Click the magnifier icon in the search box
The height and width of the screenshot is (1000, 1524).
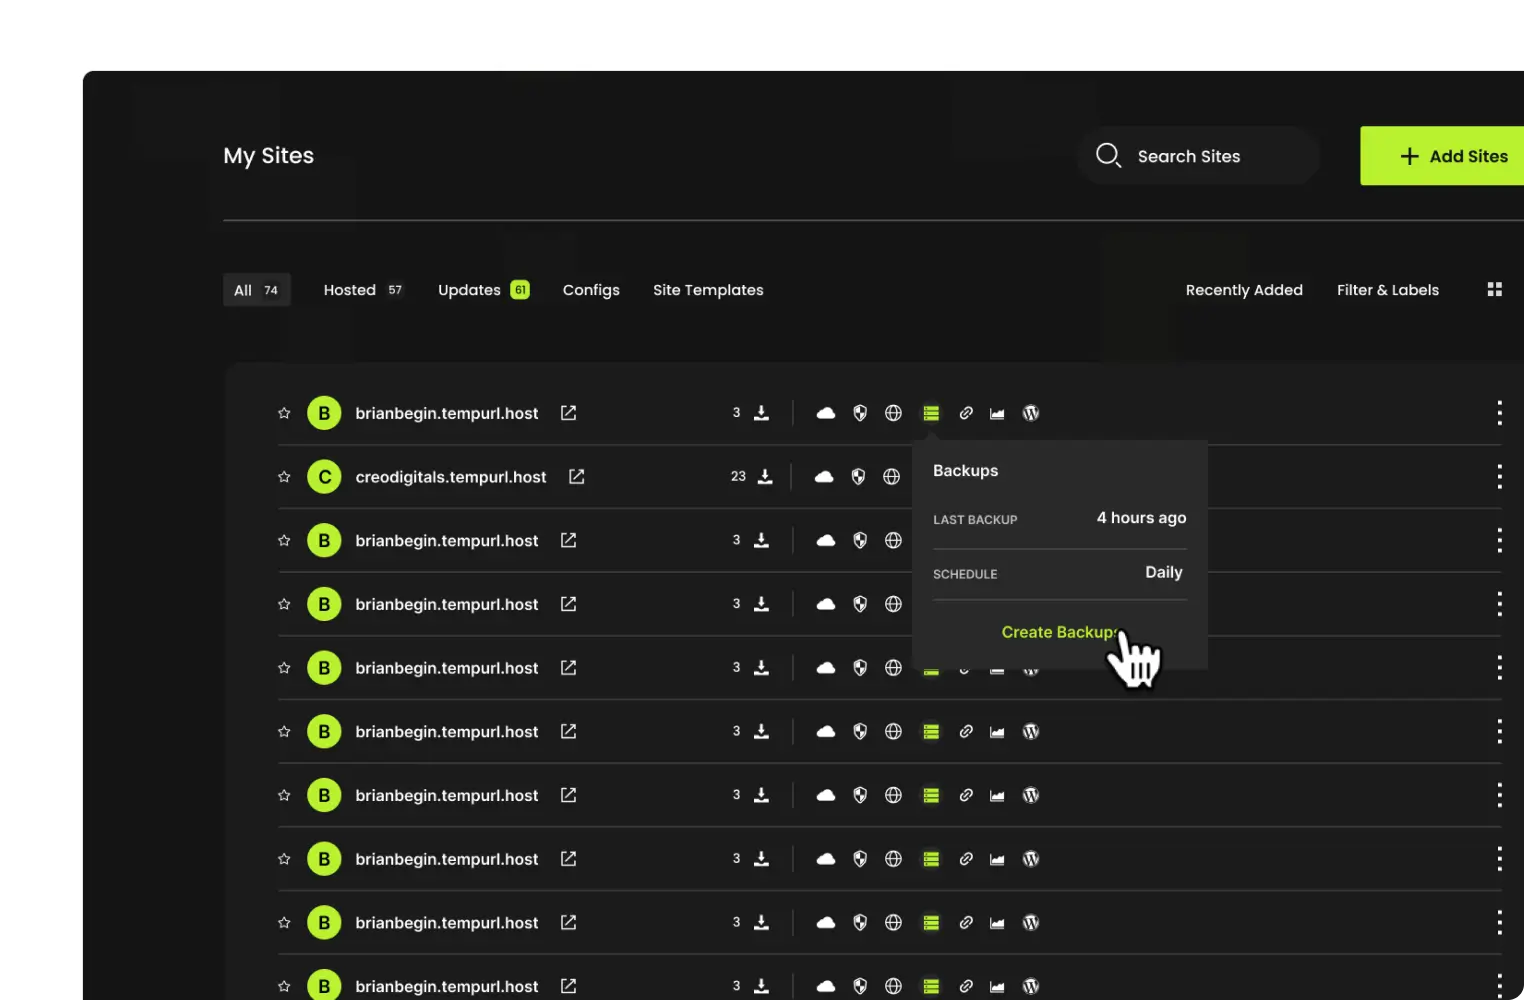[1108, 155]
